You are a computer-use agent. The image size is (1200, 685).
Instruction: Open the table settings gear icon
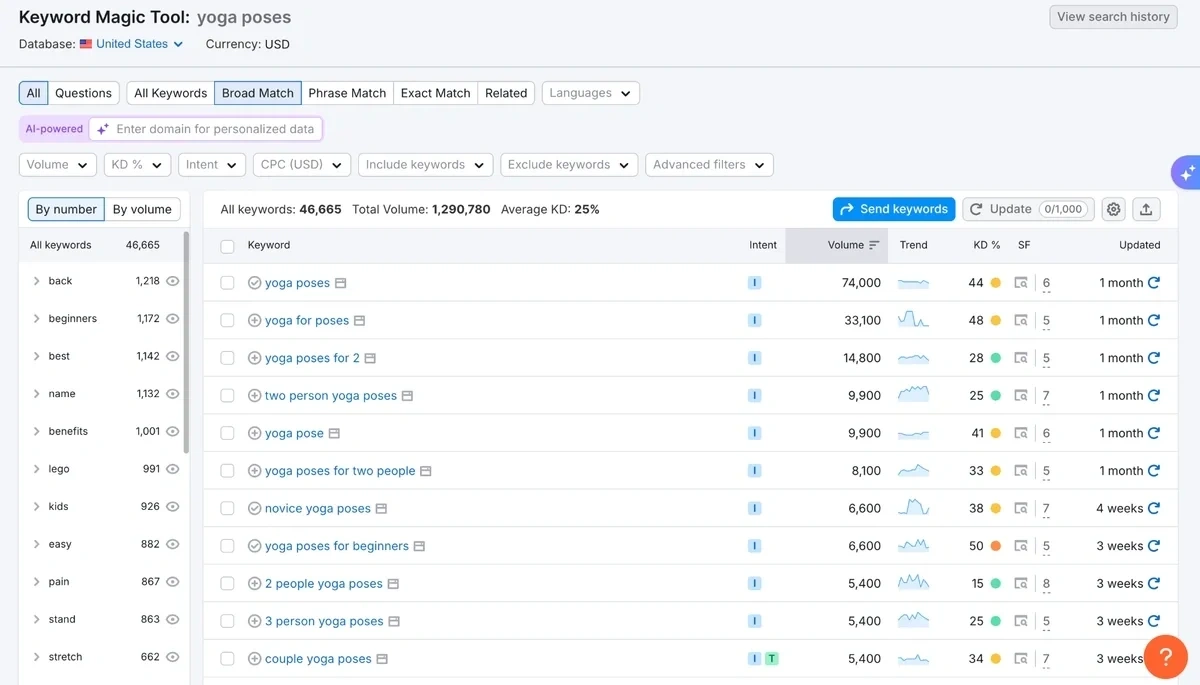(1113, 209)
